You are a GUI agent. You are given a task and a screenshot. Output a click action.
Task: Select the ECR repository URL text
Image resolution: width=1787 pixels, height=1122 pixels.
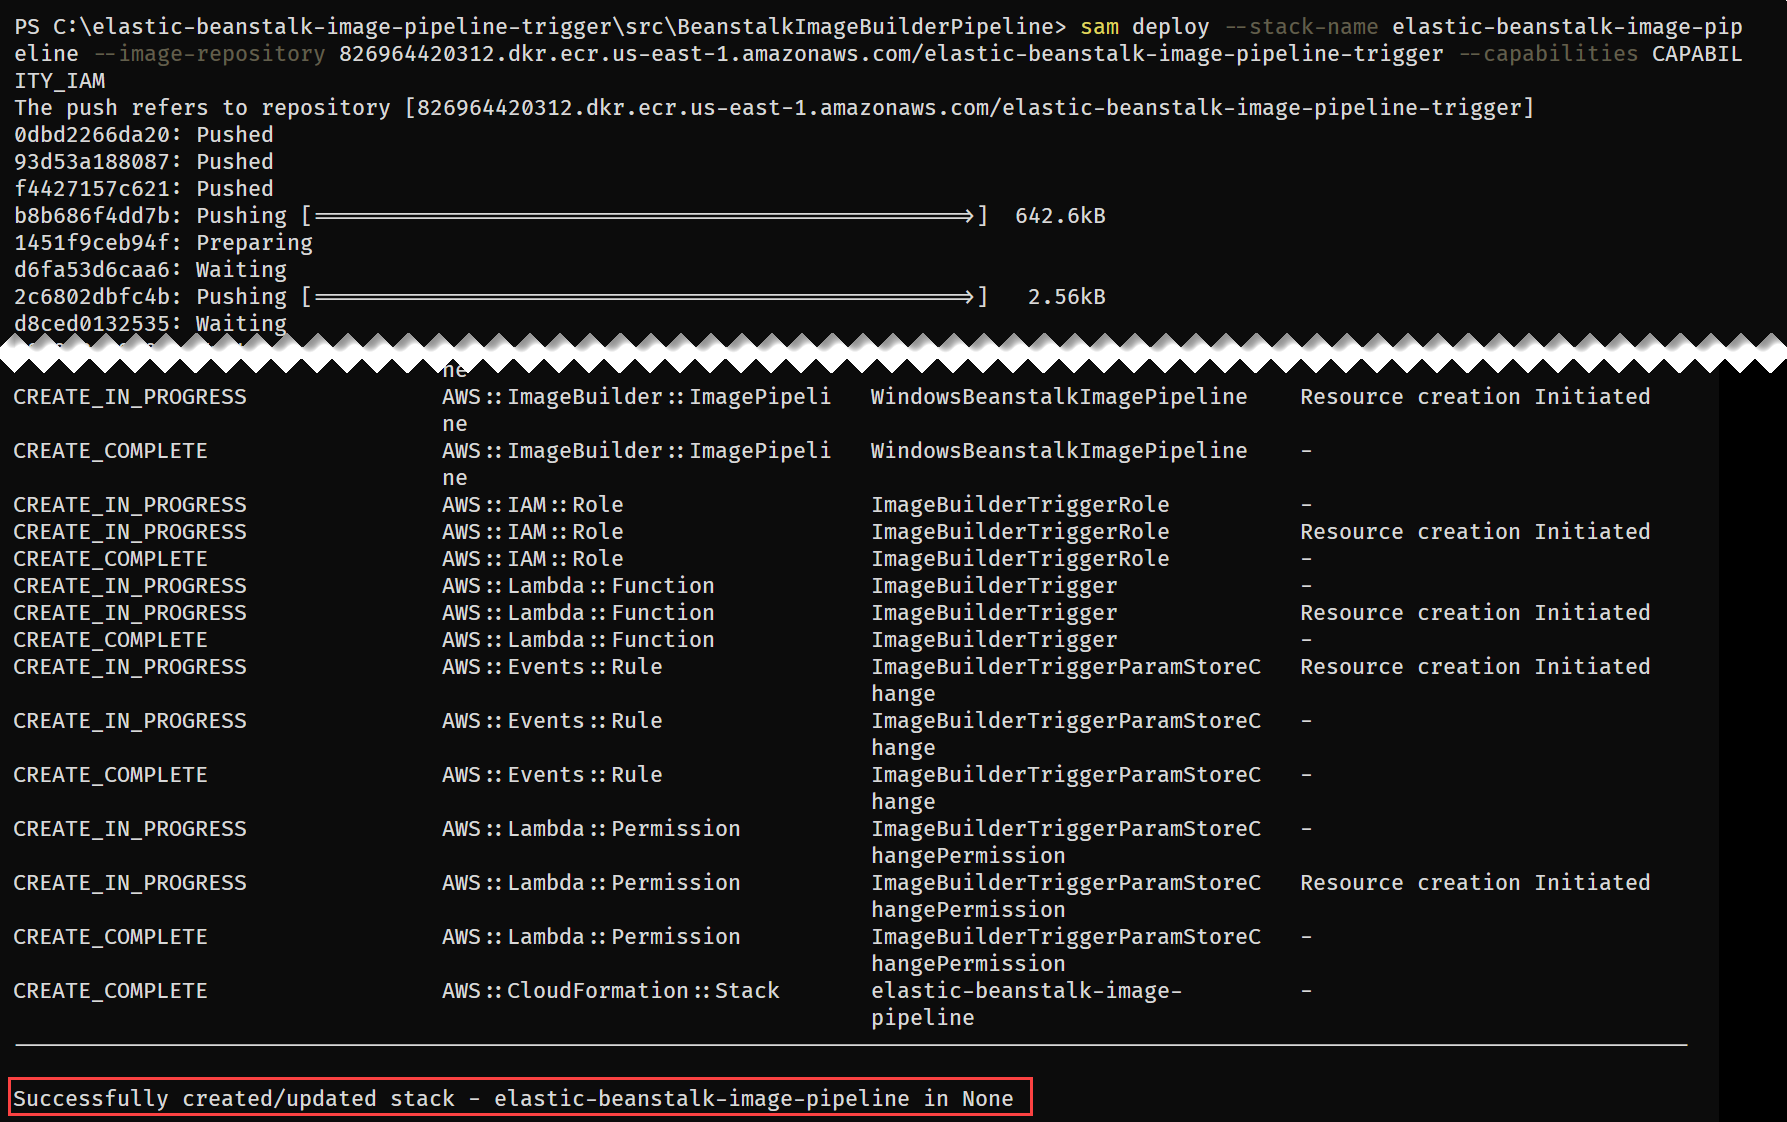point(890,54)
